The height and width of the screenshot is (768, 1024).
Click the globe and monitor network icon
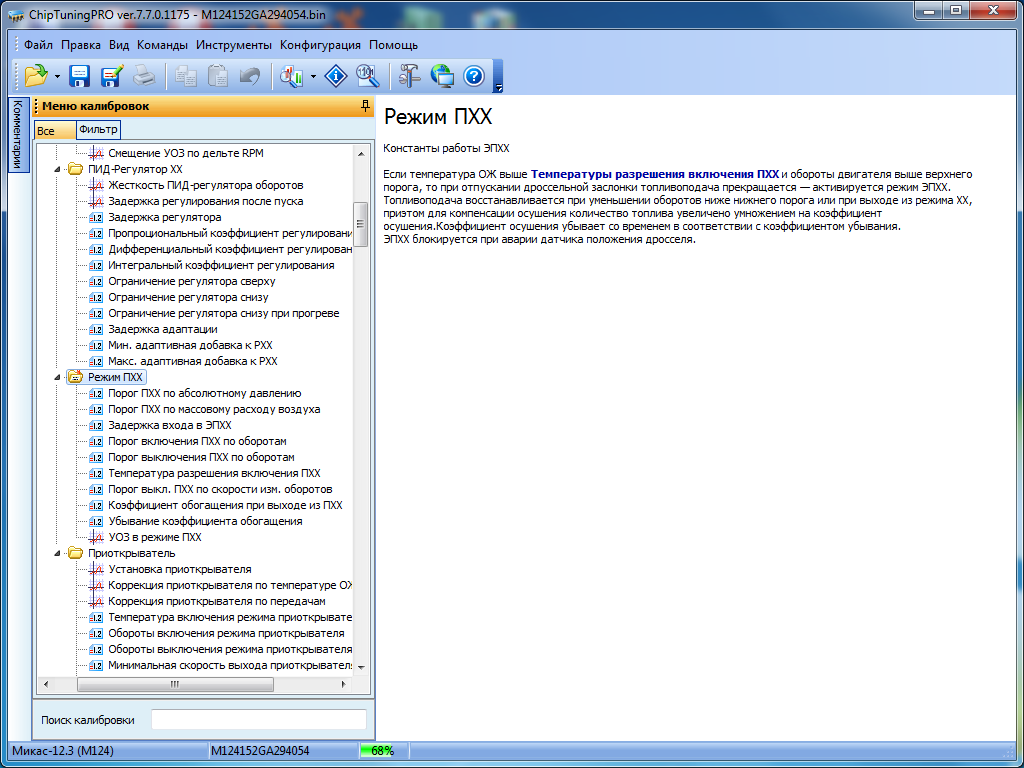(x=442, y=75)
